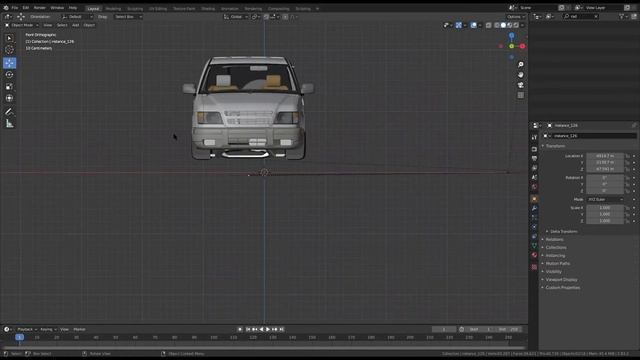
Task: Open the Output properties tab
Action: (534, 158)
